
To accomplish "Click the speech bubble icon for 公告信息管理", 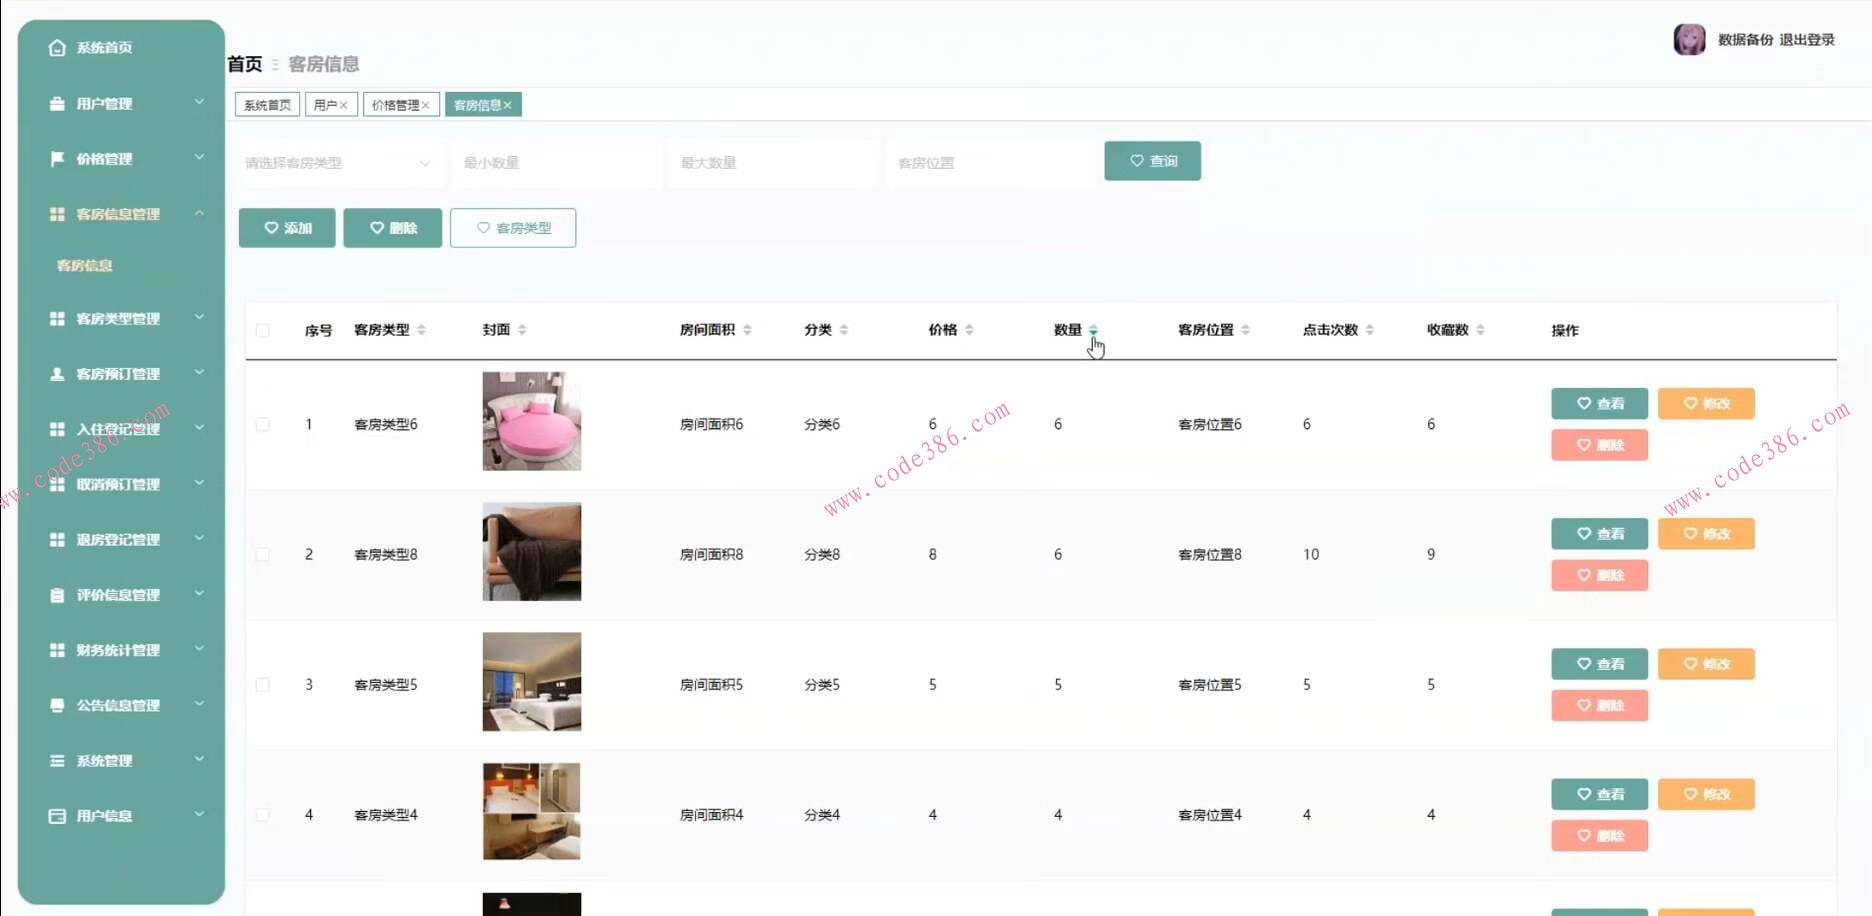I will (57, 705).
